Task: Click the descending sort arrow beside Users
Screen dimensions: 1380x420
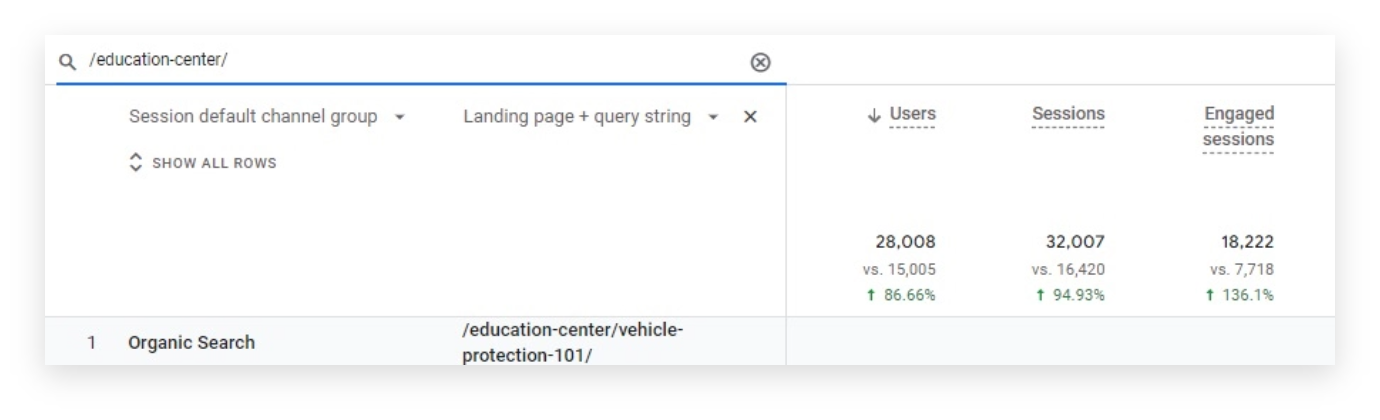Action: click(x=874, y=115)
